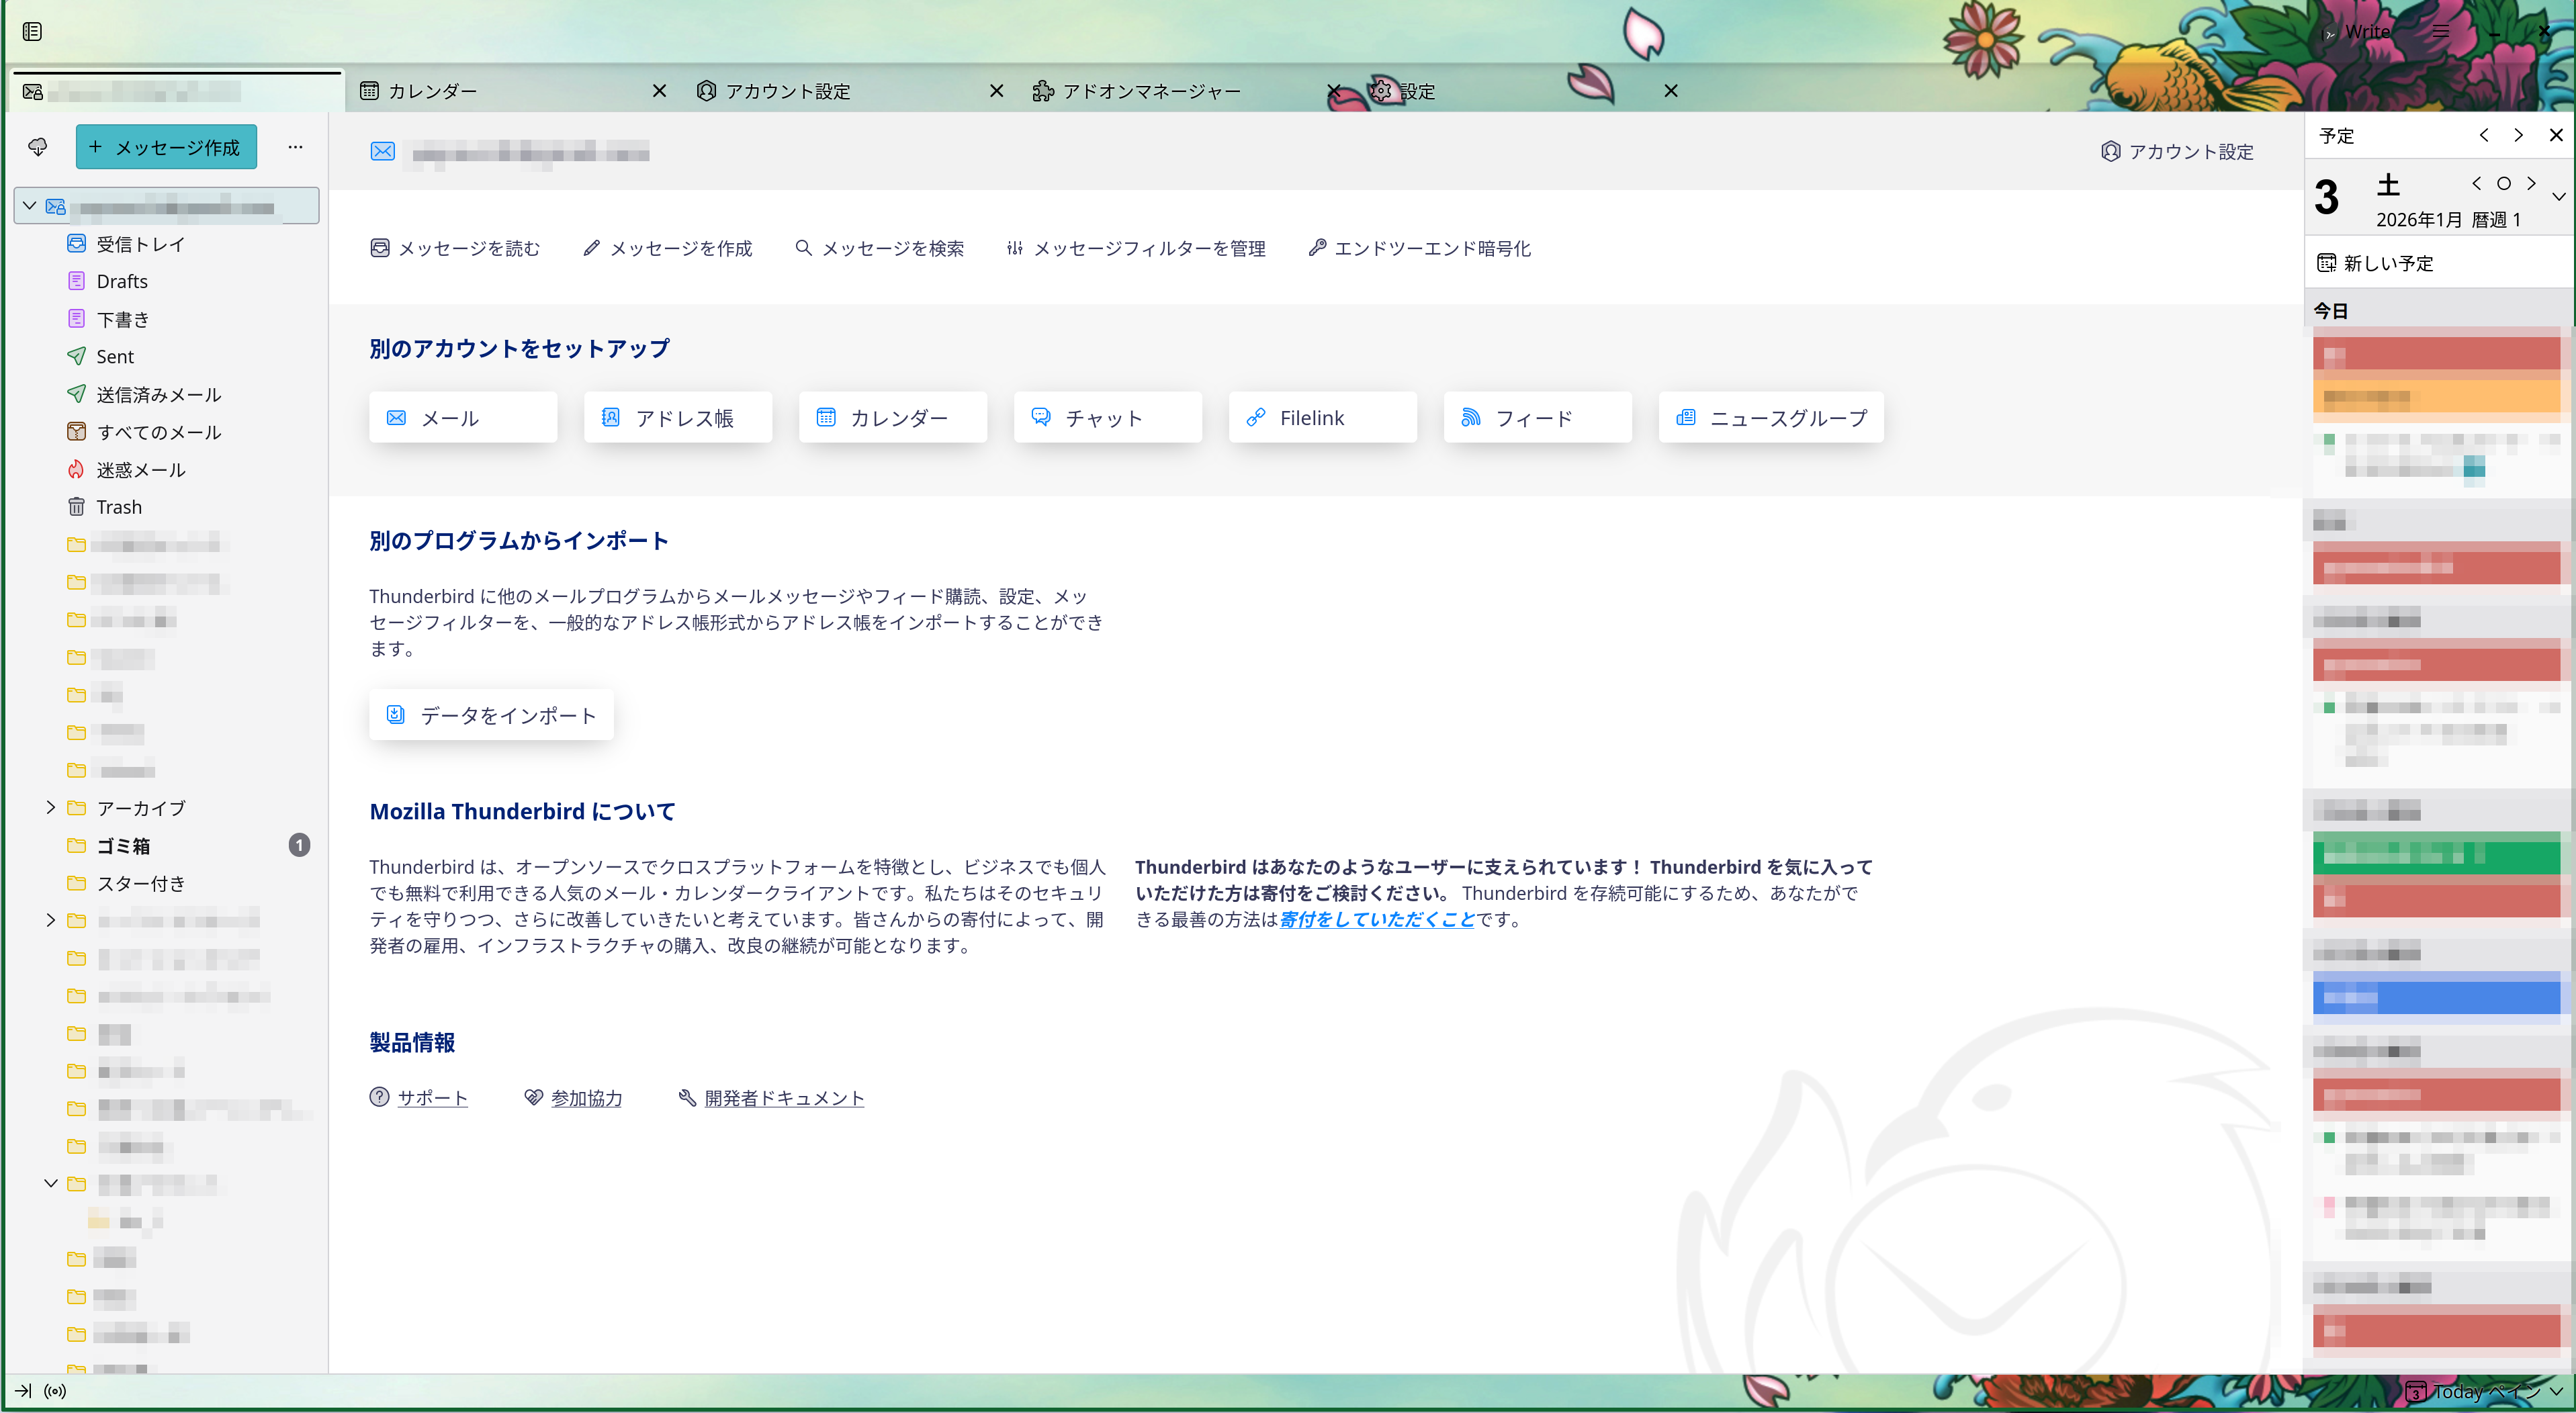Image resolution: width=2576 pixels, height=1413 pixels.
Task: Open メッセージフィルターを管理 with sliders icon
Action: click(x=1136, y=248)
